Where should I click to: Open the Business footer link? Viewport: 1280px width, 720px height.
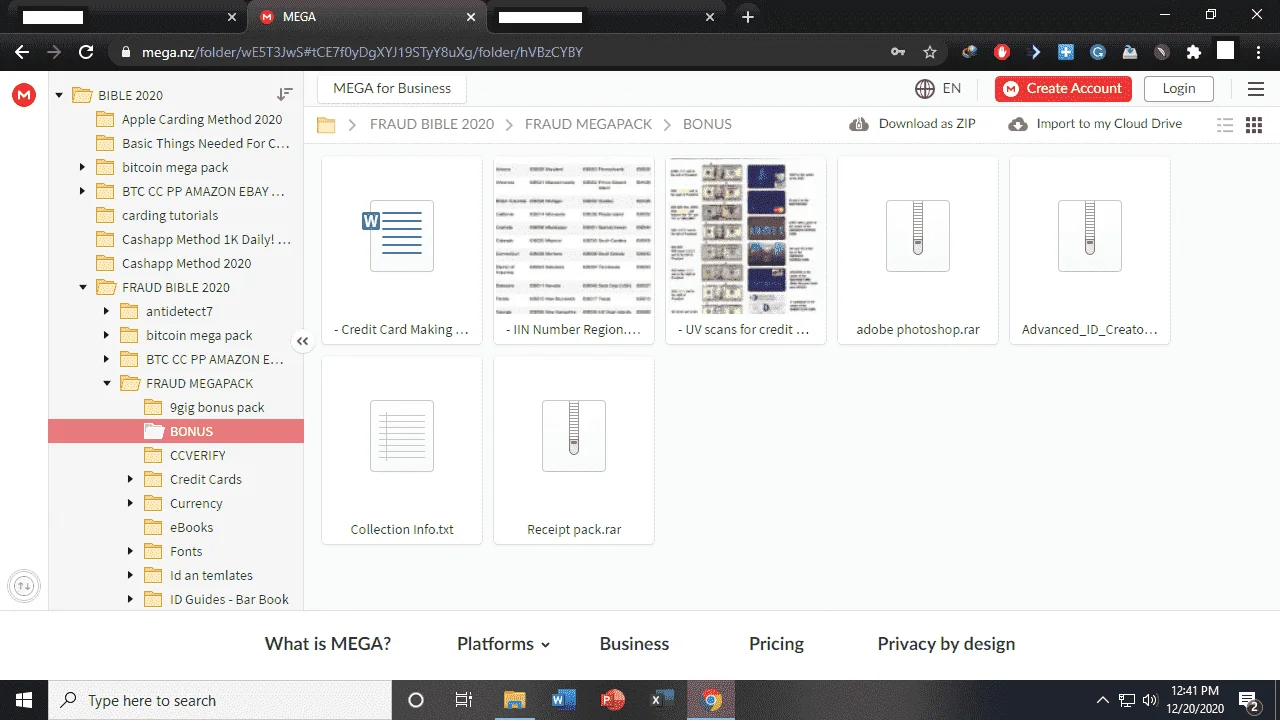pos(634,644)
